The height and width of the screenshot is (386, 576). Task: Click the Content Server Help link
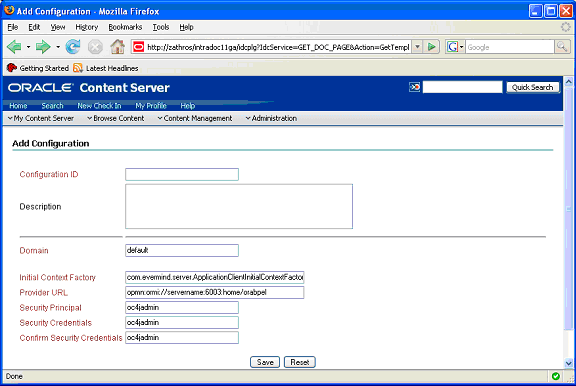tap(188, 106)
